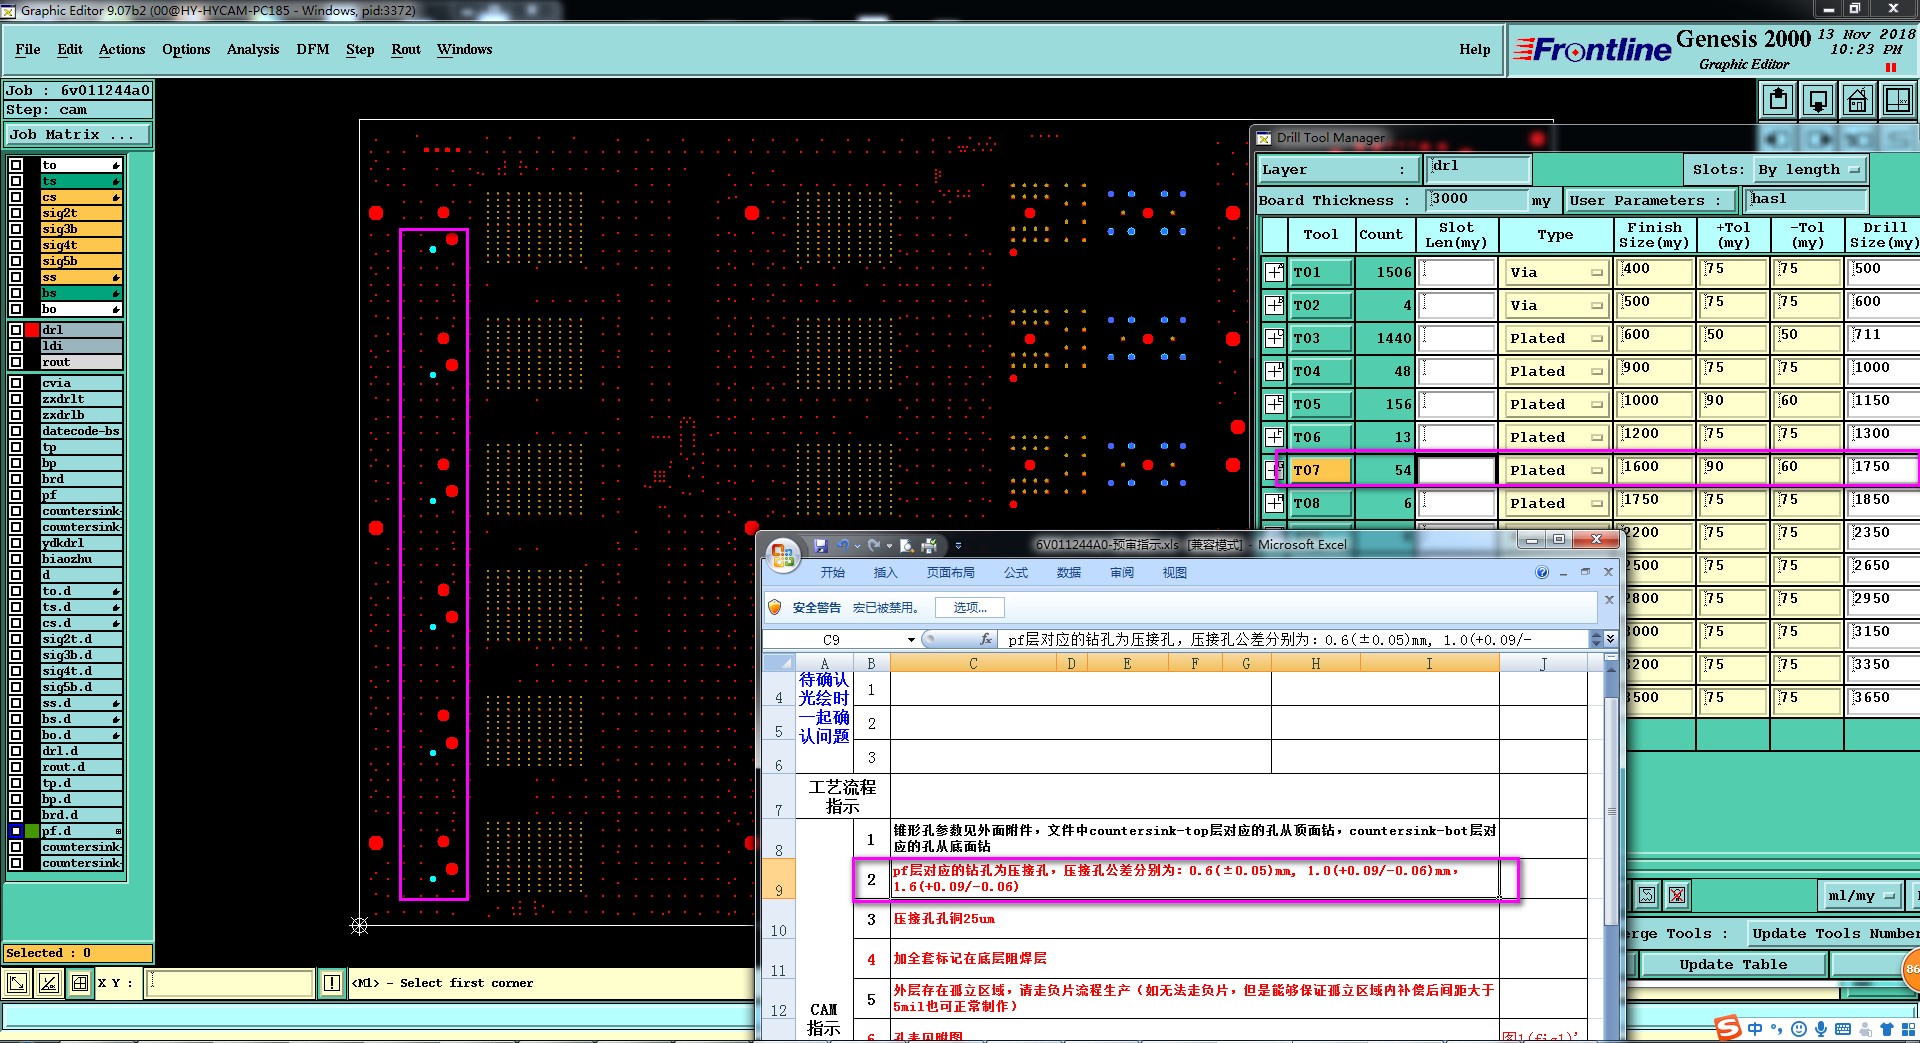The image size is (1920, 1043).
Task: Click the Home view icon
Action: (x=1857, y=100)
